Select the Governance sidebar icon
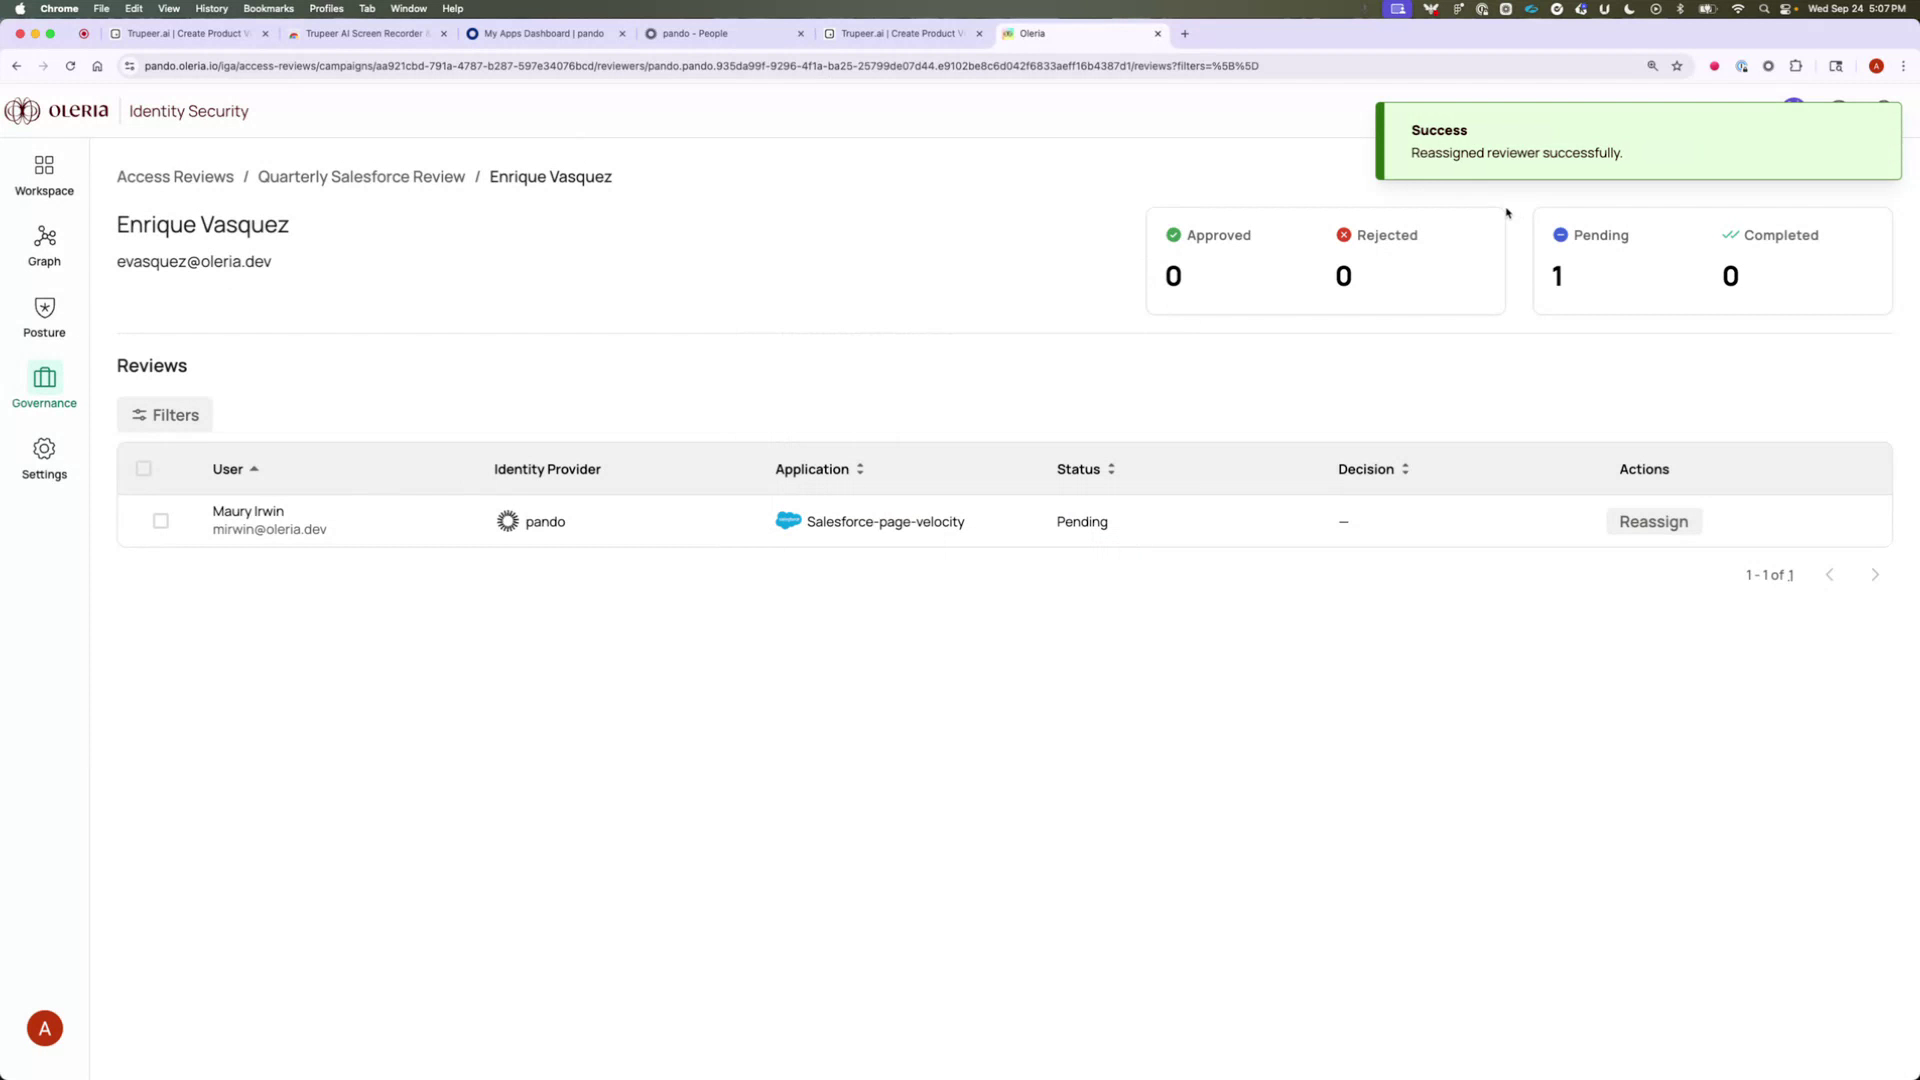 tap(43, 386)
